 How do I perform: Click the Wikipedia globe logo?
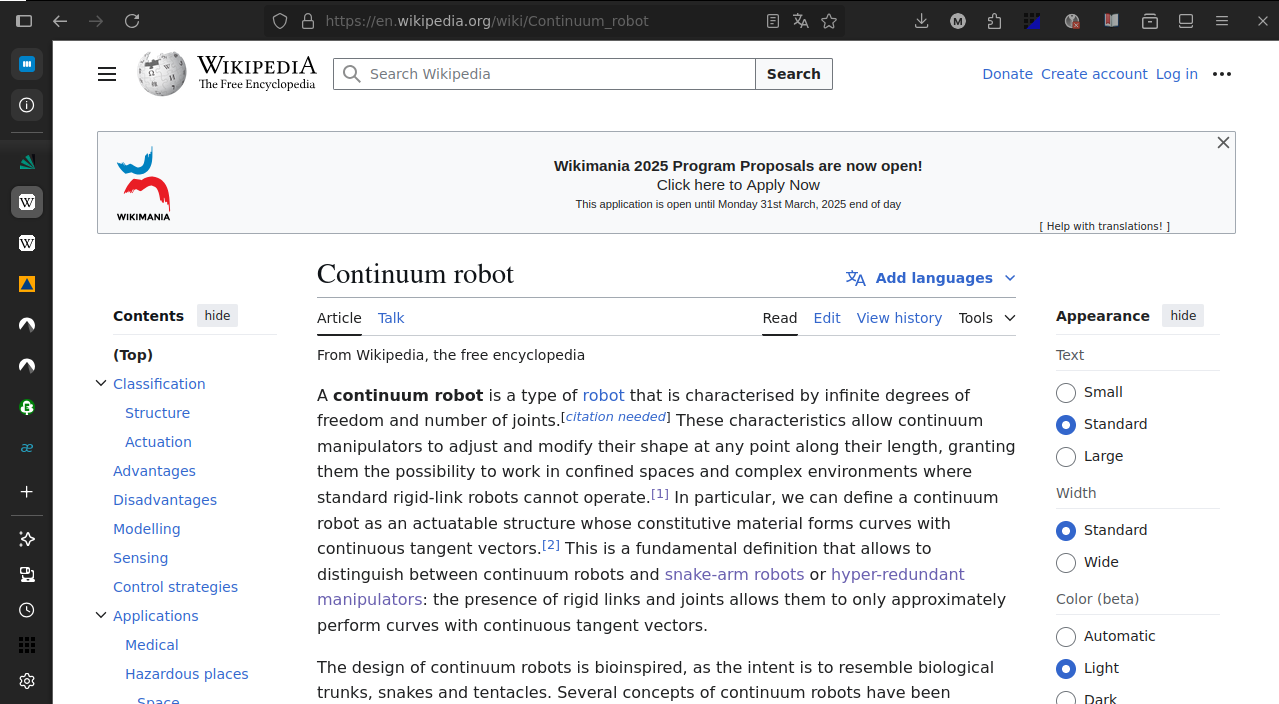click(x=162, y=73)
